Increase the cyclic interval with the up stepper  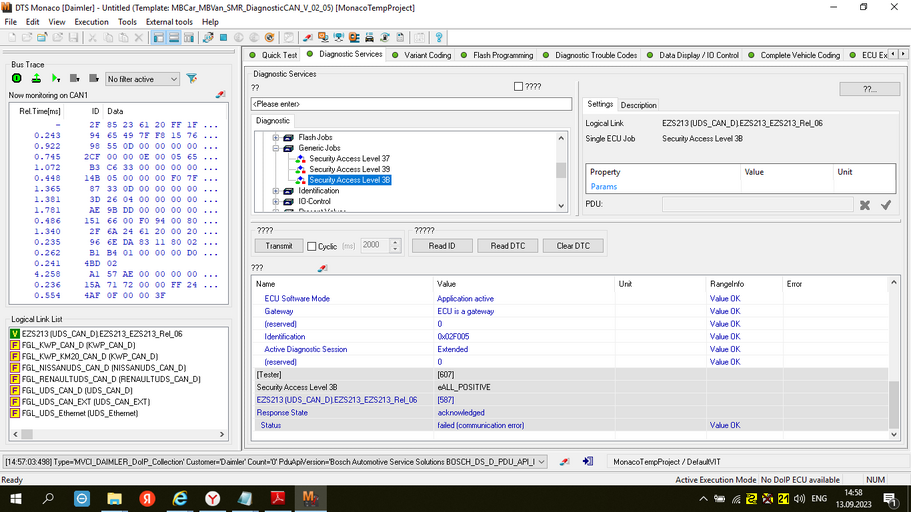pos(395,242)
